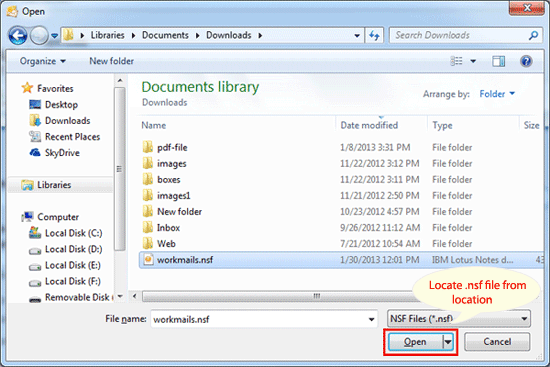Click the IBM Lotus Notes type cell
The width and height of the screenshot is (550, 367).
(x=472, y=260)
